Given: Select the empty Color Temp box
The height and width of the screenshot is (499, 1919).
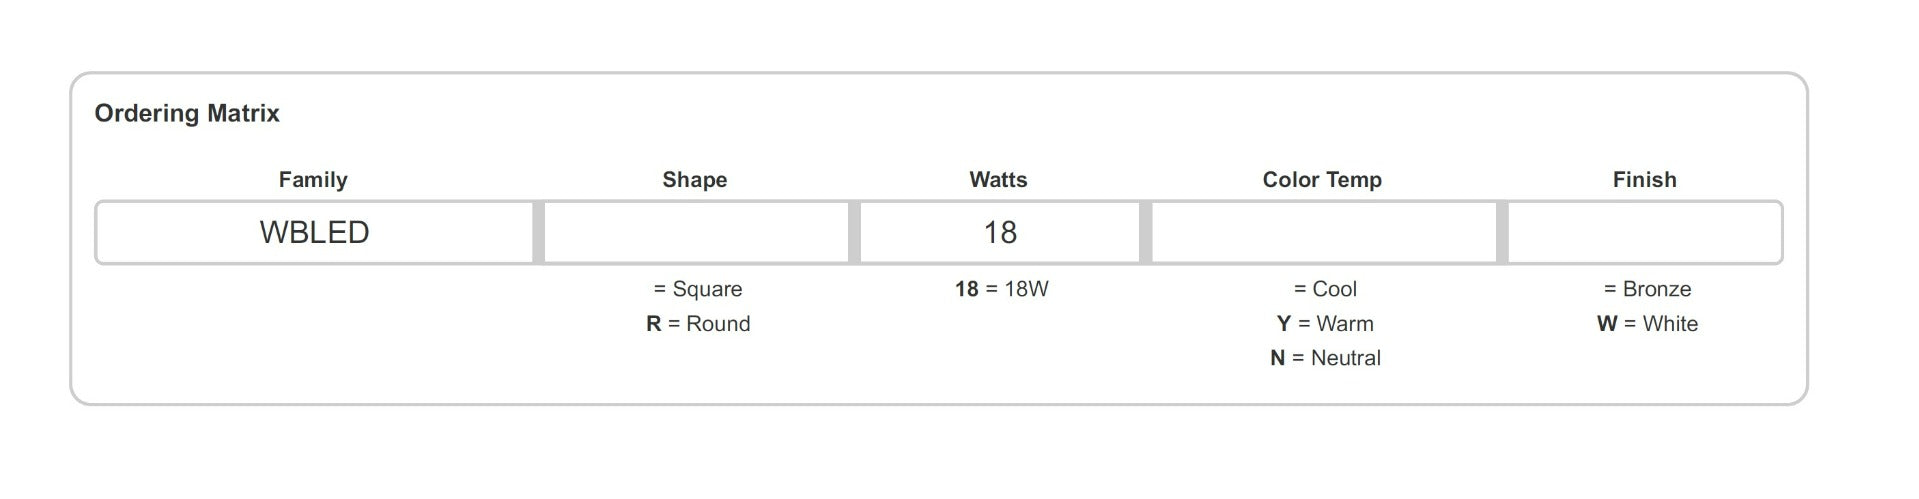Looking at the screenshot, I should pos(1323,232).
